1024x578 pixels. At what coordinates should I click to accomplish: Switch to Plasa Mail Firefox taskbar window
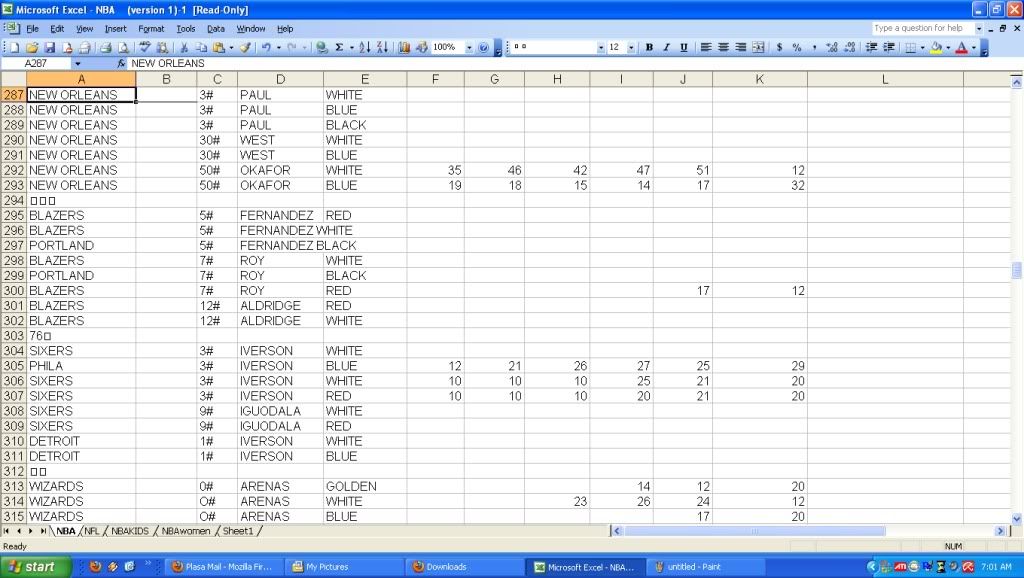click(x=223, y=567)
